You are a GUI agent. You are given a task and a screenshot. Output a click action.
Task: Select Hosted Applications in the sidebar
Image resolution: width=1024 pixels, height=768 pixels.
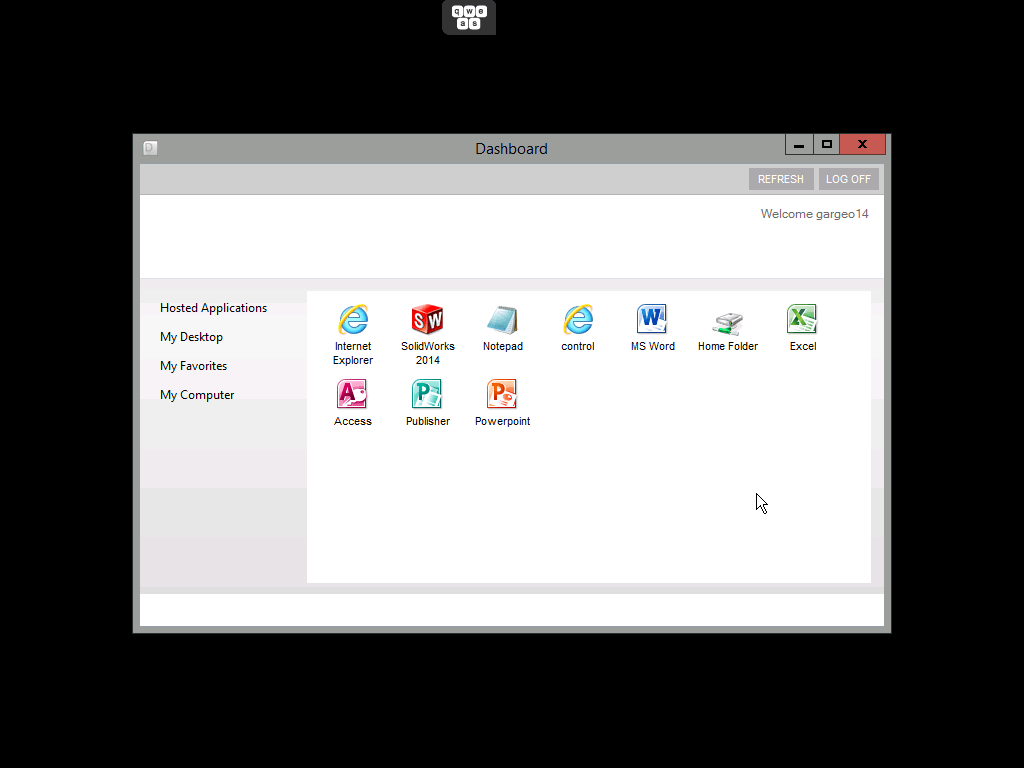[x=214, y=308]
